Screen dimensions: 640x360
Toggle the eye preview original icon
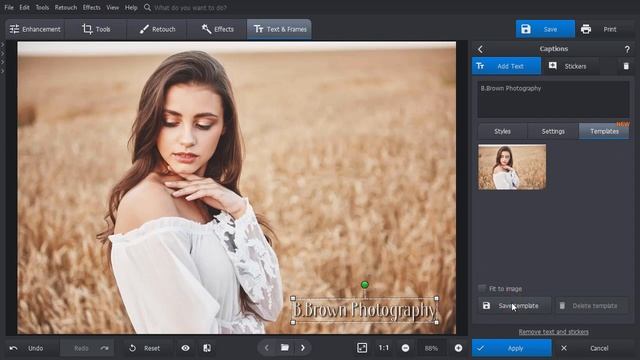point(185,348)
